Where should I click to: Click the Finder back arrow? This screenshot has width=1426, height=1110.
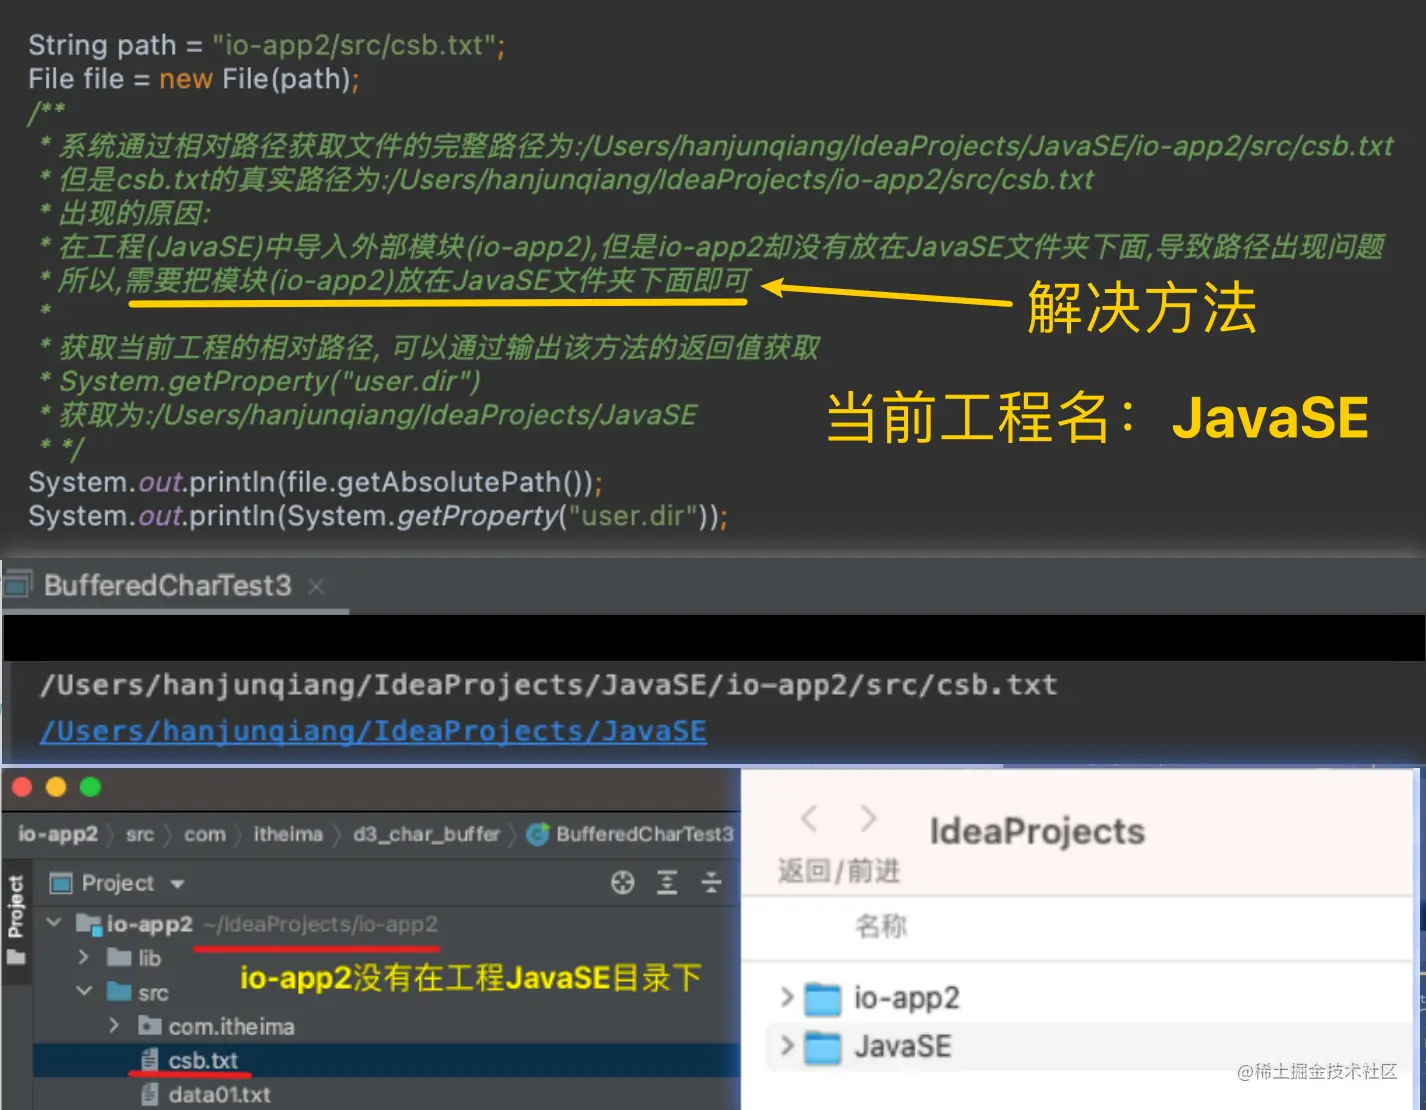coord(810,819)
